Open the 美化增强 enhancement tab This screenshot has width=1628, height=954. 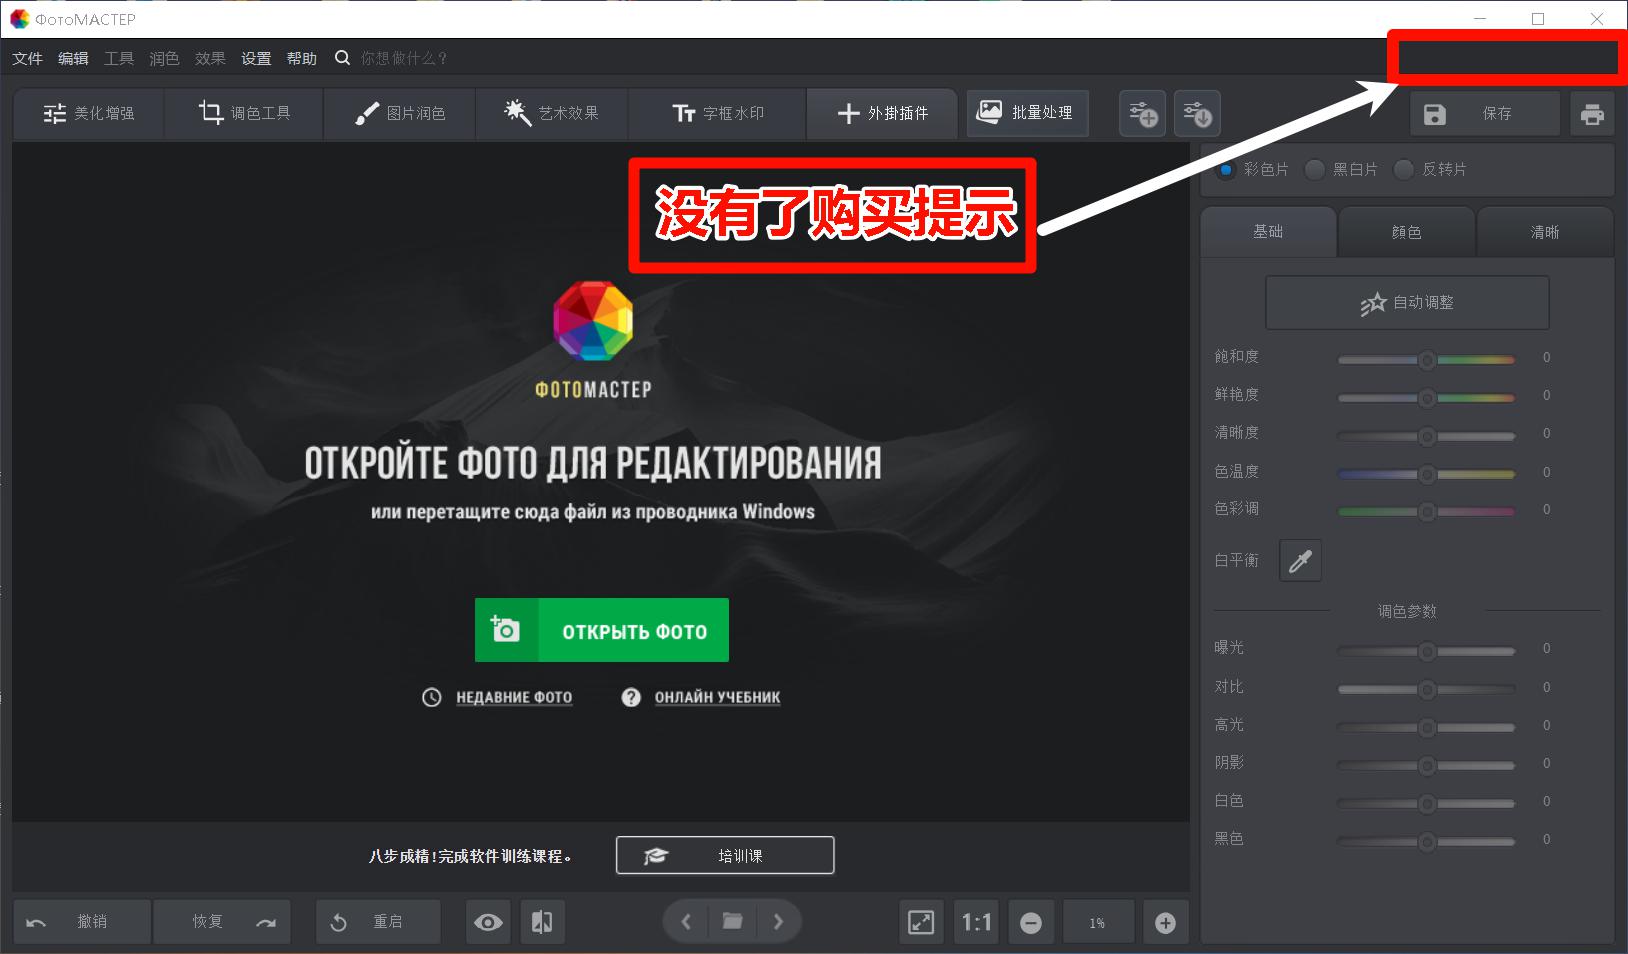tap(89, 113)
